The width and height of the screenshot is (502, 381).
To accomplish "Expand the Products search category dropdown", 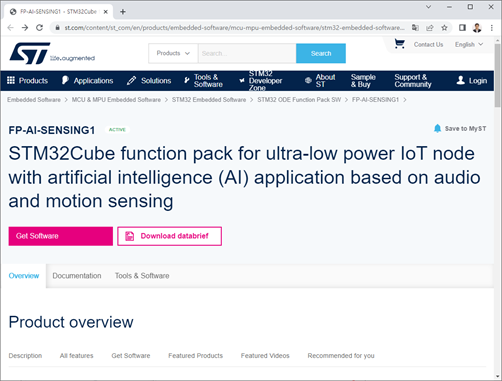I will tap(173, 53).
